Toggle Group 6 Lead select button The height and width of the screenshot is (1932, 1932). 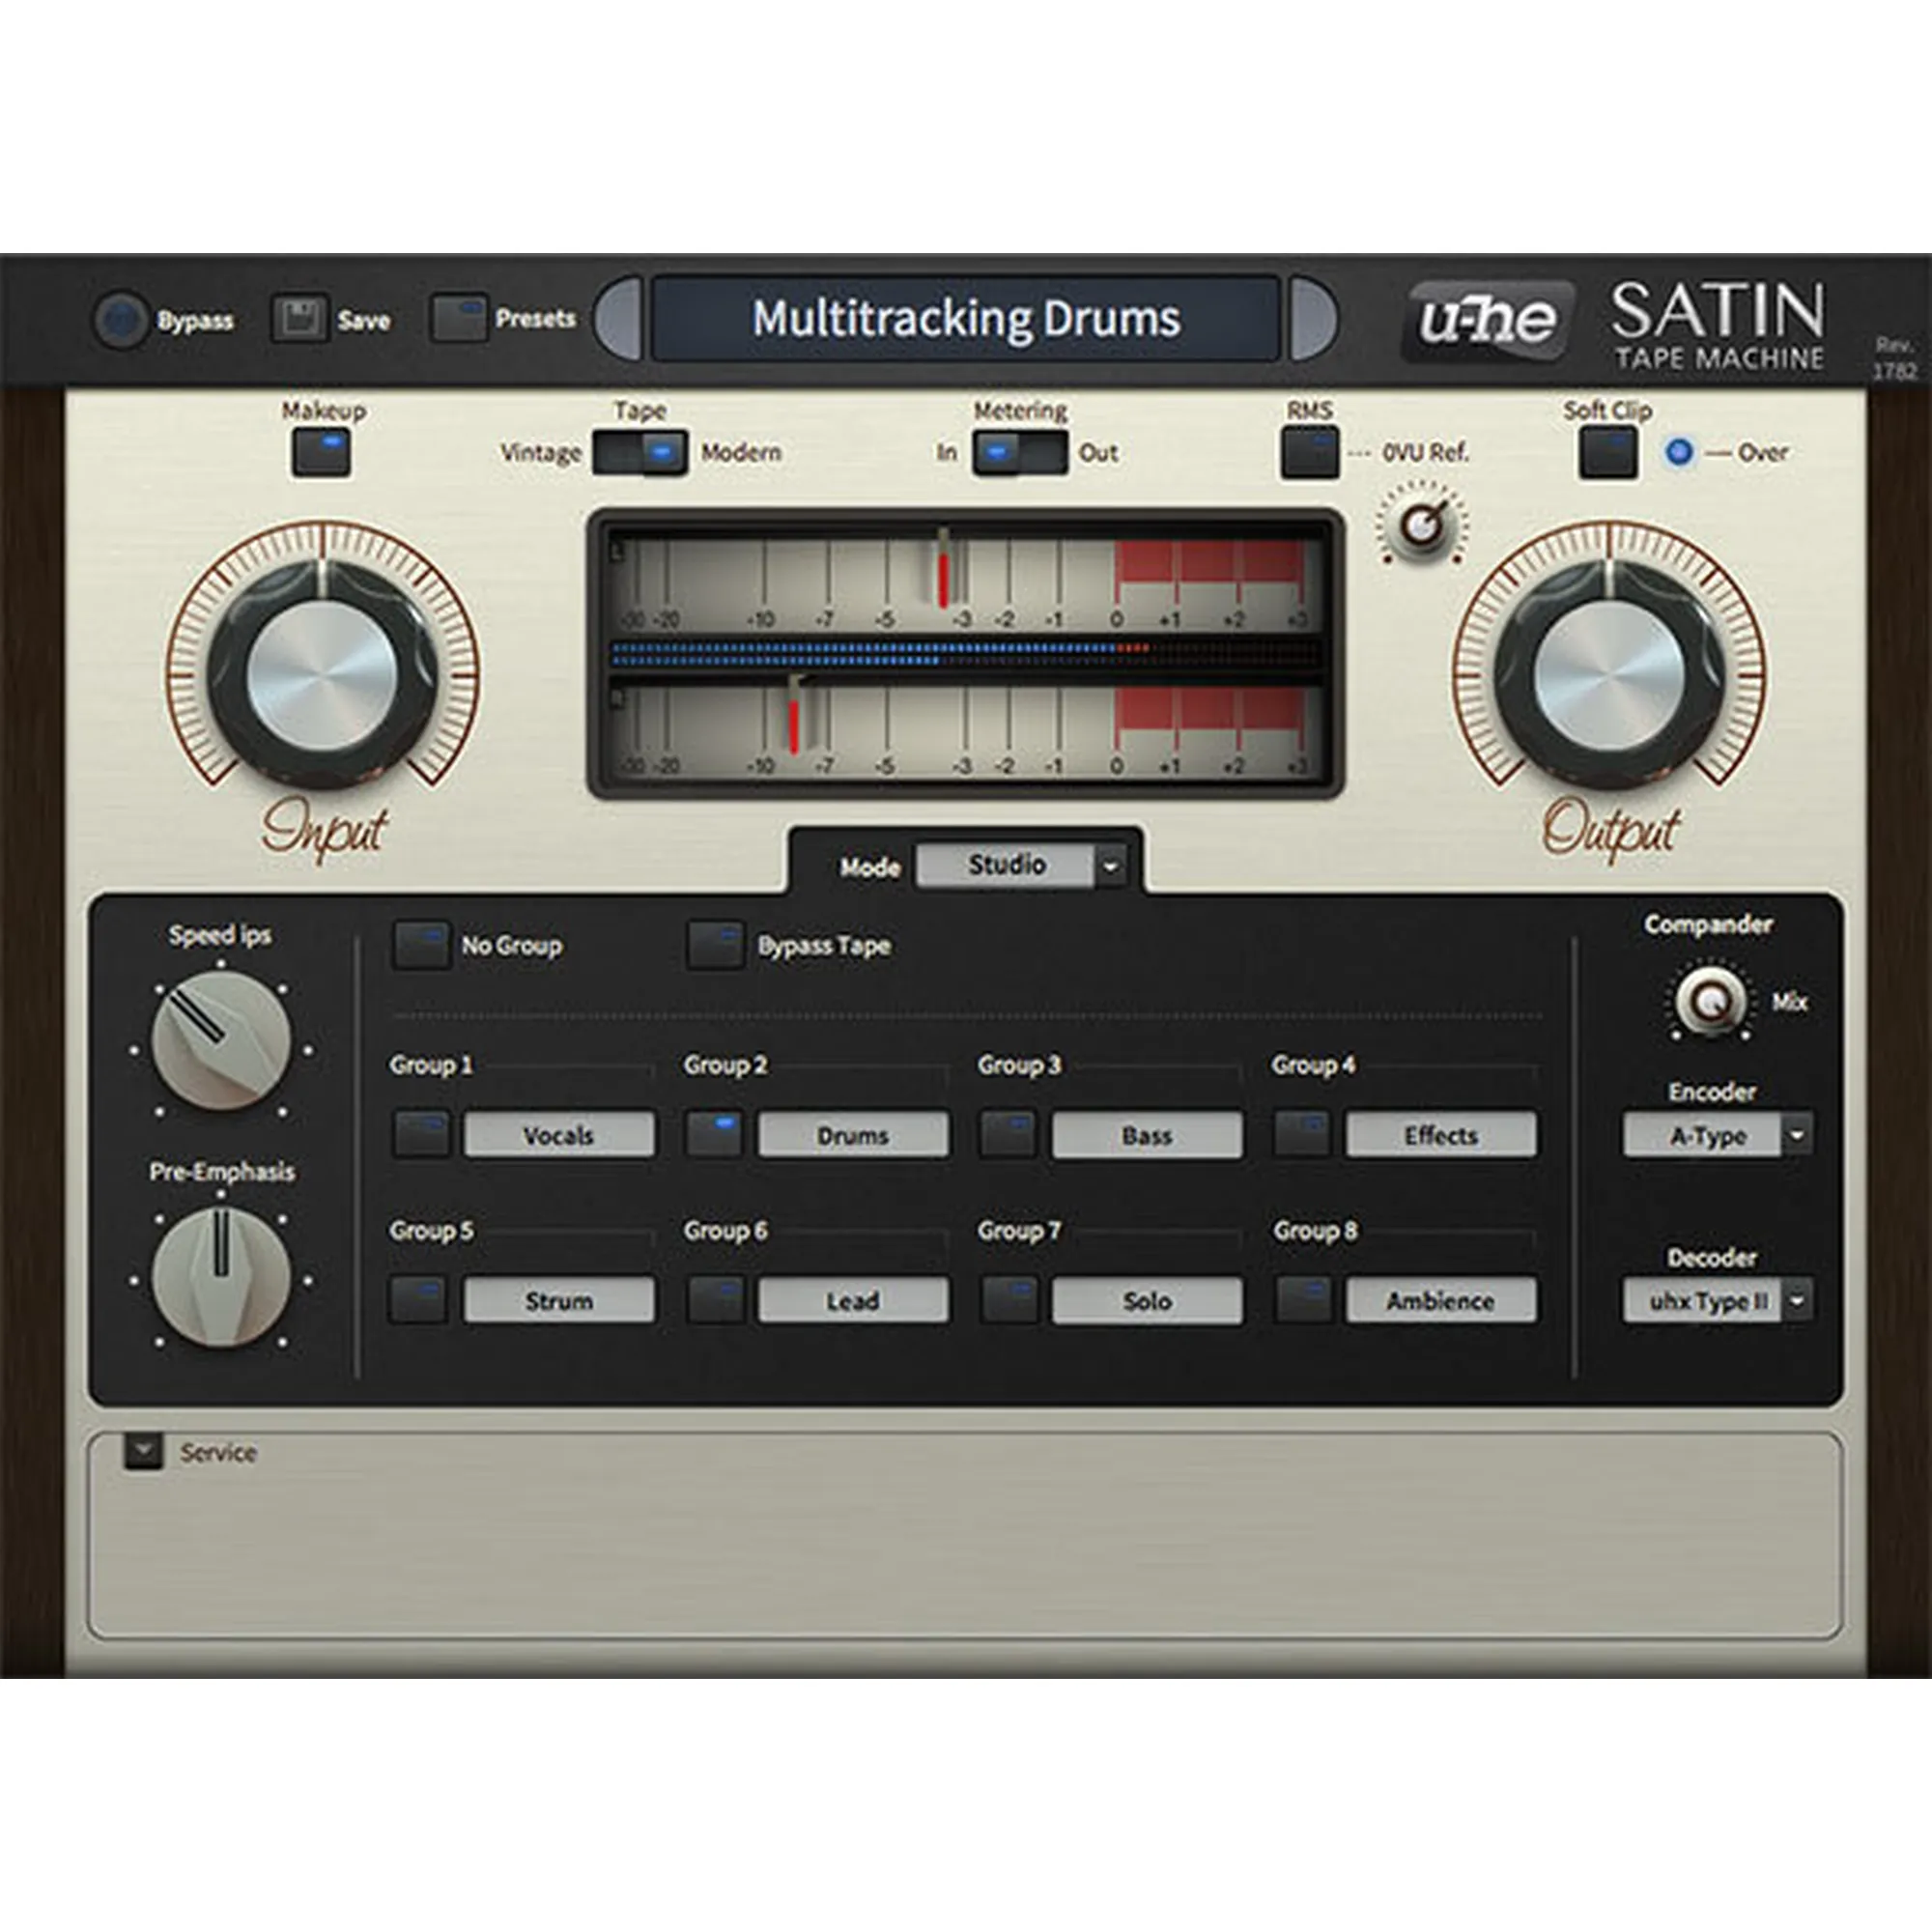[714, 1300]
